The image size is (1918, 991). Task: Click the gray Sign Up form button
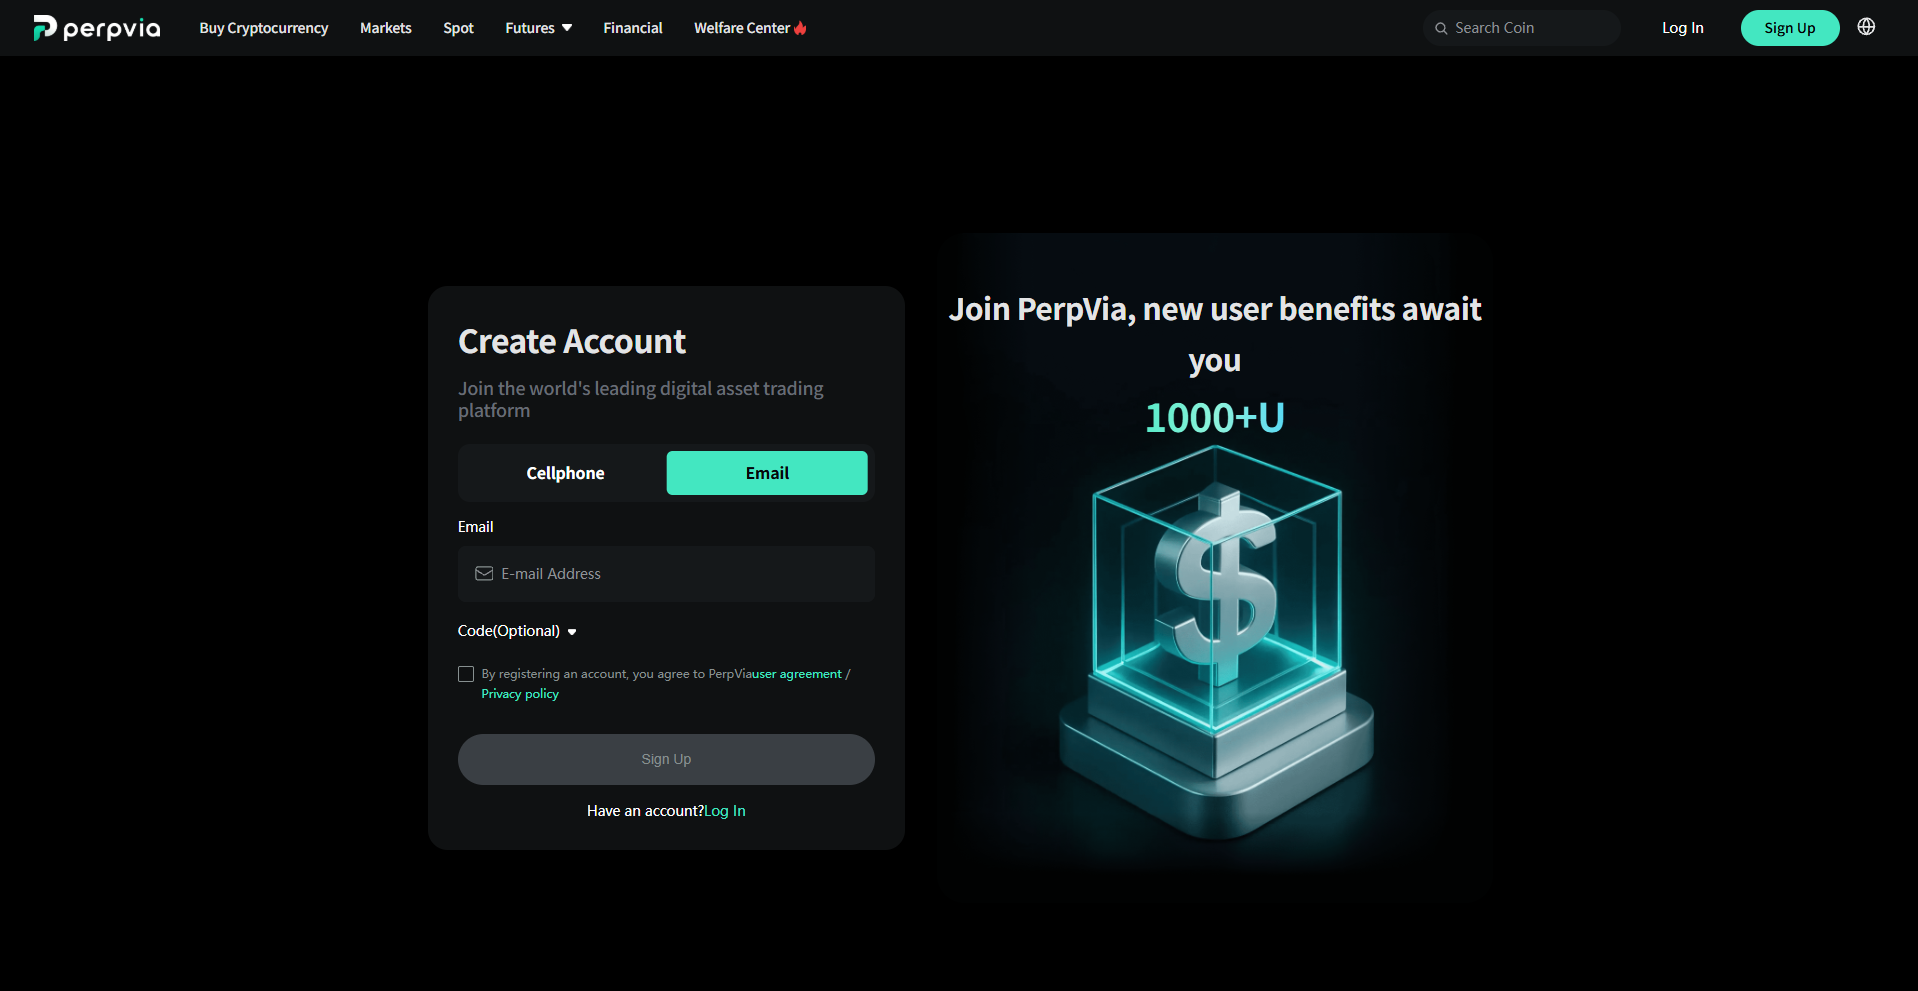[666, 759]
